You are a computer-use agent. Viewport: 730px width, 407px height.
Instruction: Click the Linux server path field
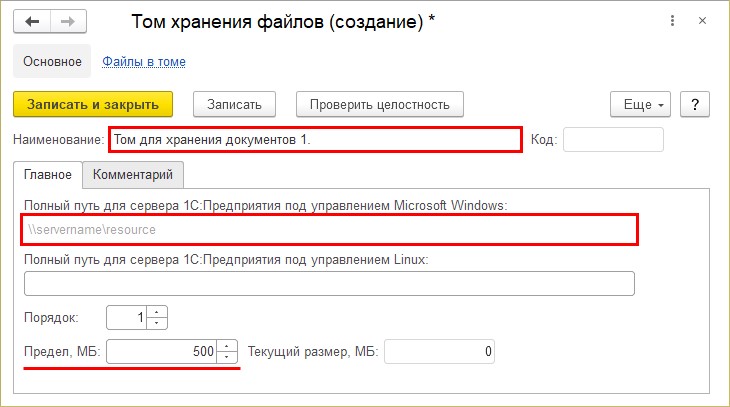pos(330,284)
